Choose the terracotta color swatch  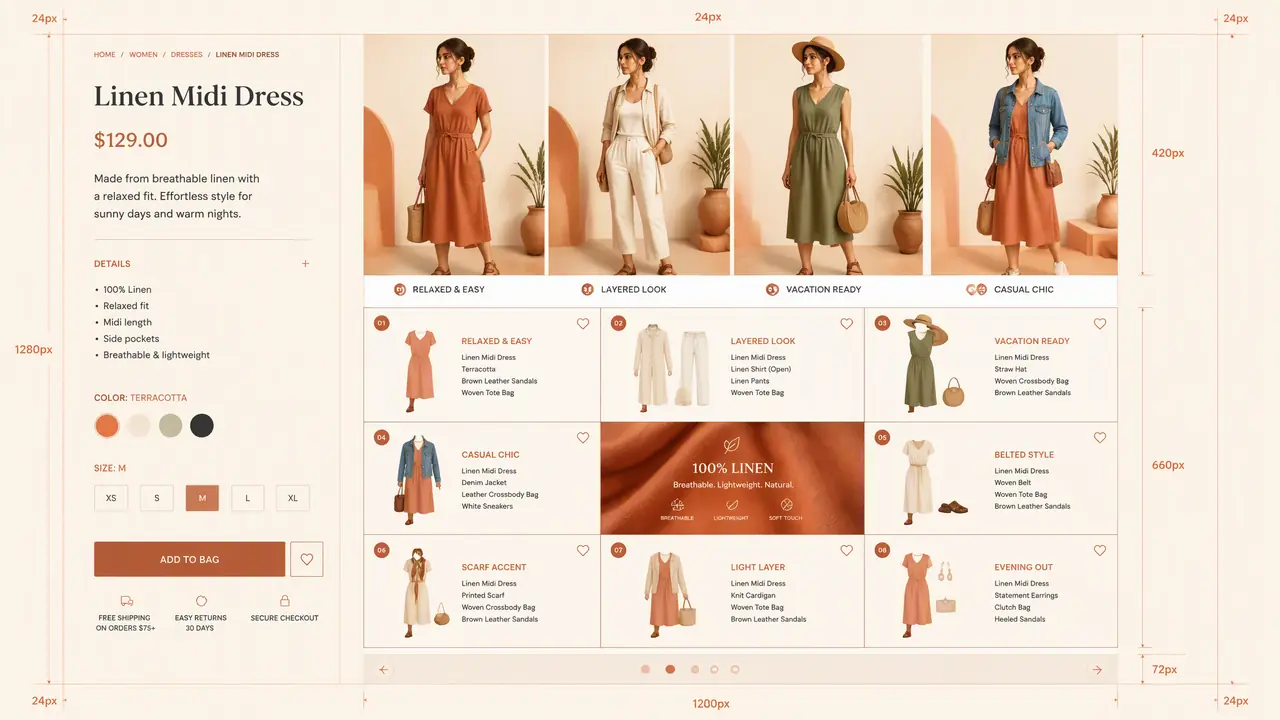pos(107,426)
